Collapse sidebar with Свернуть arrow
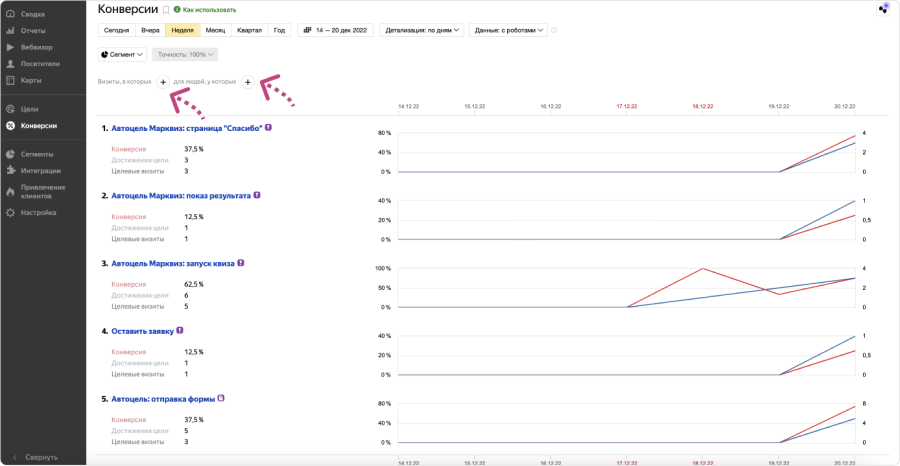The height and width of the screenshot is (466, 900). tap(15, 457)
